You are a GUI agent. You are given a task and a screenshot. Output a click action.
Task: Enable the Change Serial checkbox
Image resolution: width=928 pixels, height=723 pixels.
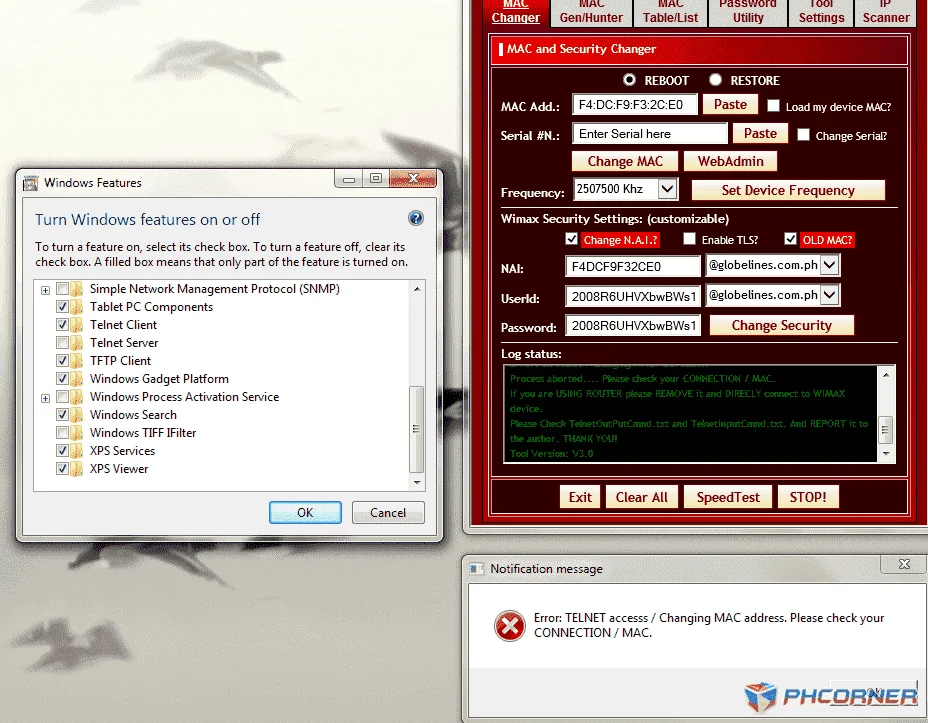(x=803, y=134)
